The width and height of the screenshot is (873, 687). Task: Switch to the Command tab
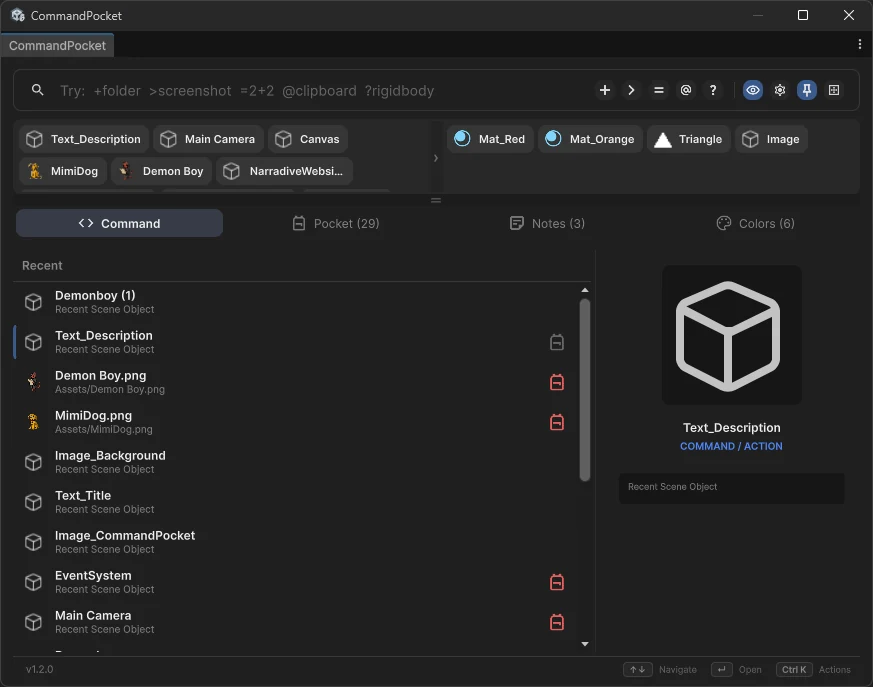point(119,223)
